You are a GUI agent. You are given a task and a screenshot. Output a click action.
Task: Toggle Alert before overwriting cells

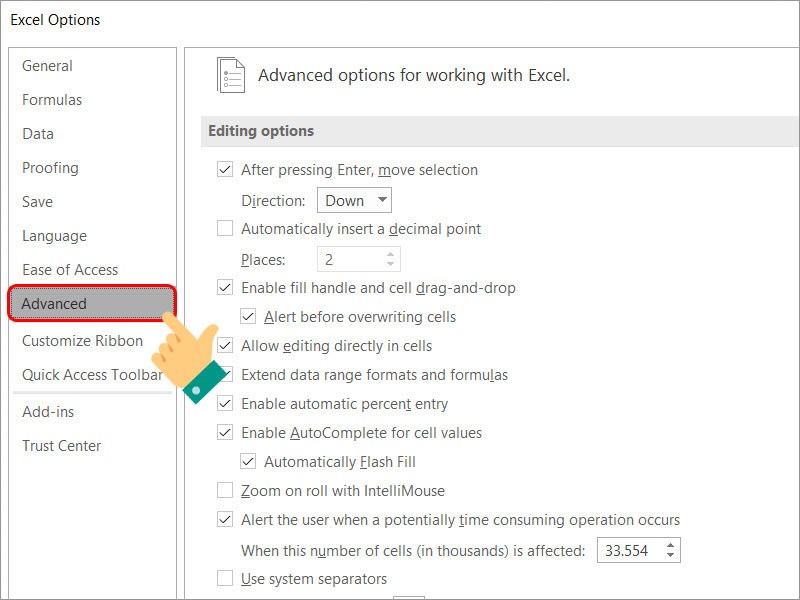tap(248, 317)
